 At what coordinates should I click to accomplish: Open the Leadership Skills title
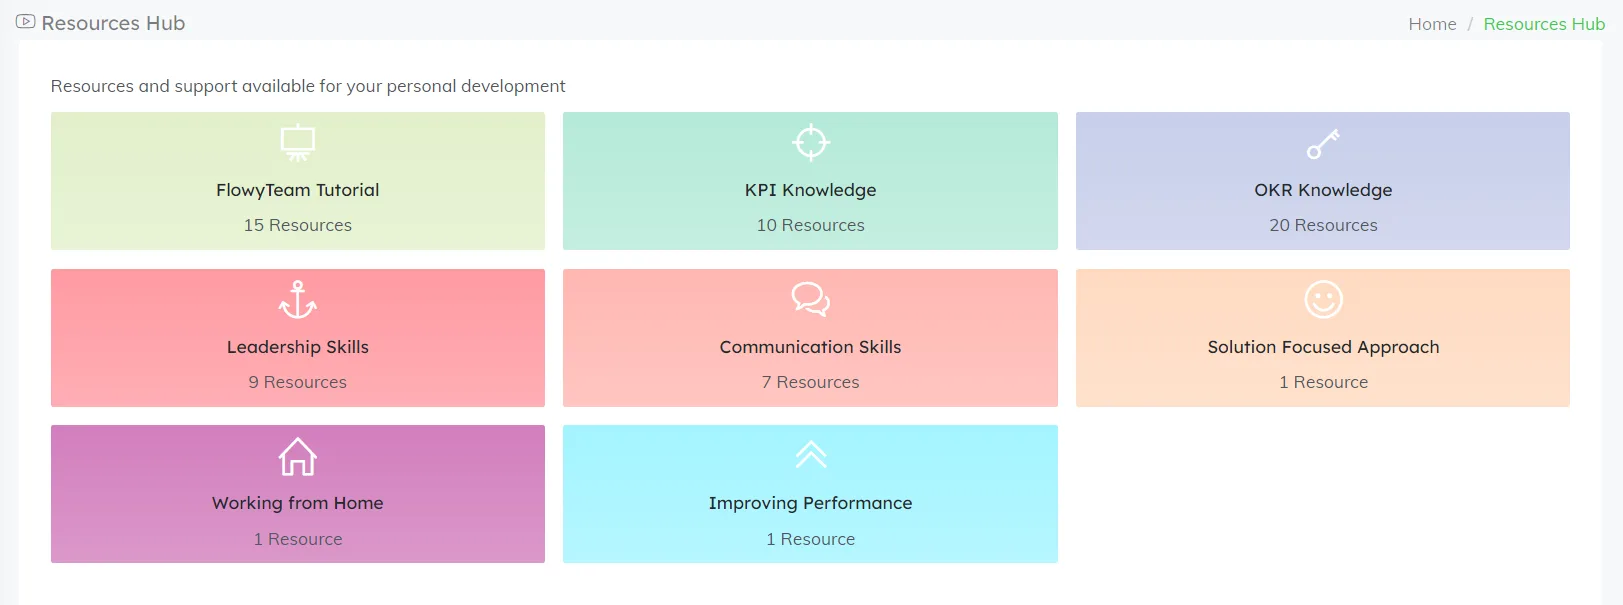click(x=298, y=347)
